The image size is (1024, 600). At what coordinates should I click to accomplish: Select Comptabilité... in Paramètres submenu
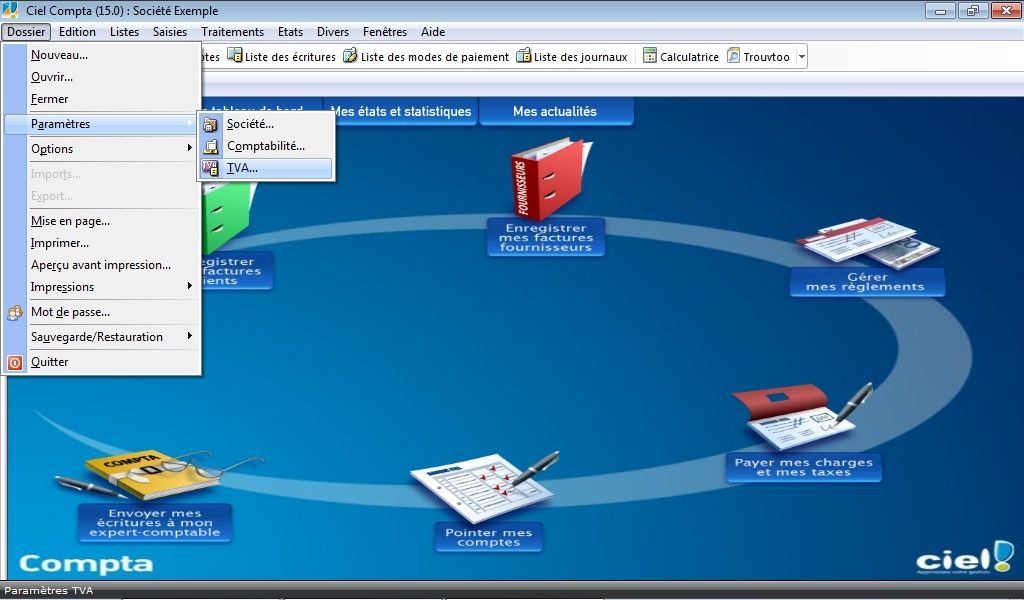pos(266,146)
